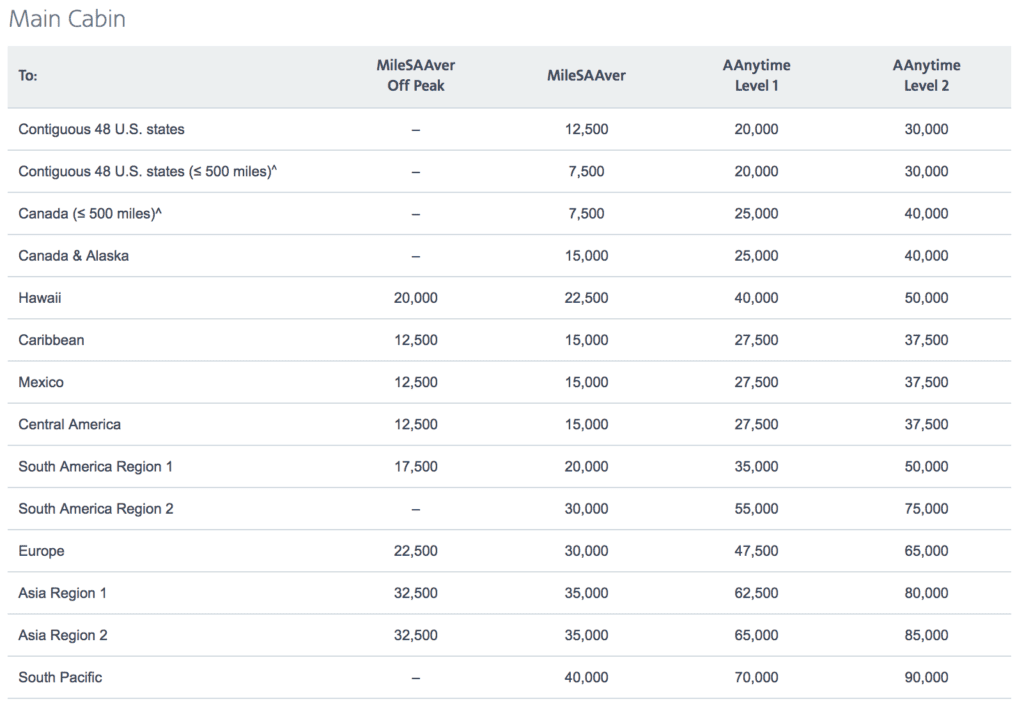This screenshot has height=713, width=1024.
Task: Click the South Pacific row label
Action: click(x=60, y=677)
